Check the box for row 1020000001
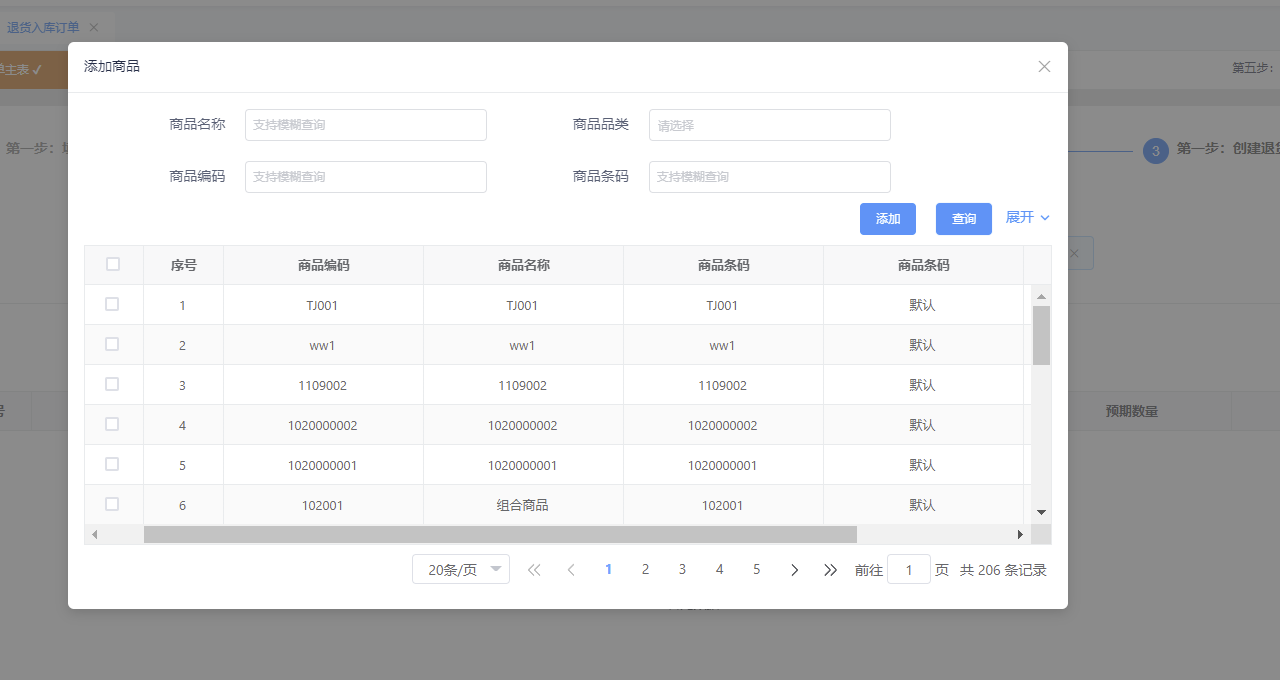The image size is (1280, 680). 112,464
